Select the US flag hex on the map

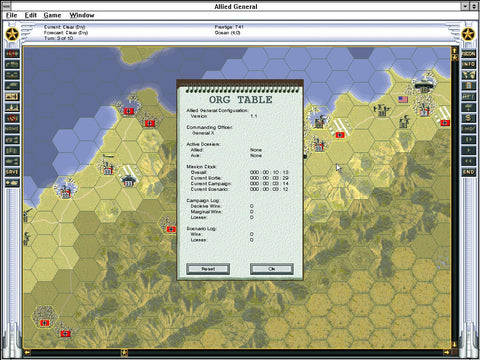tap(403, 99)
